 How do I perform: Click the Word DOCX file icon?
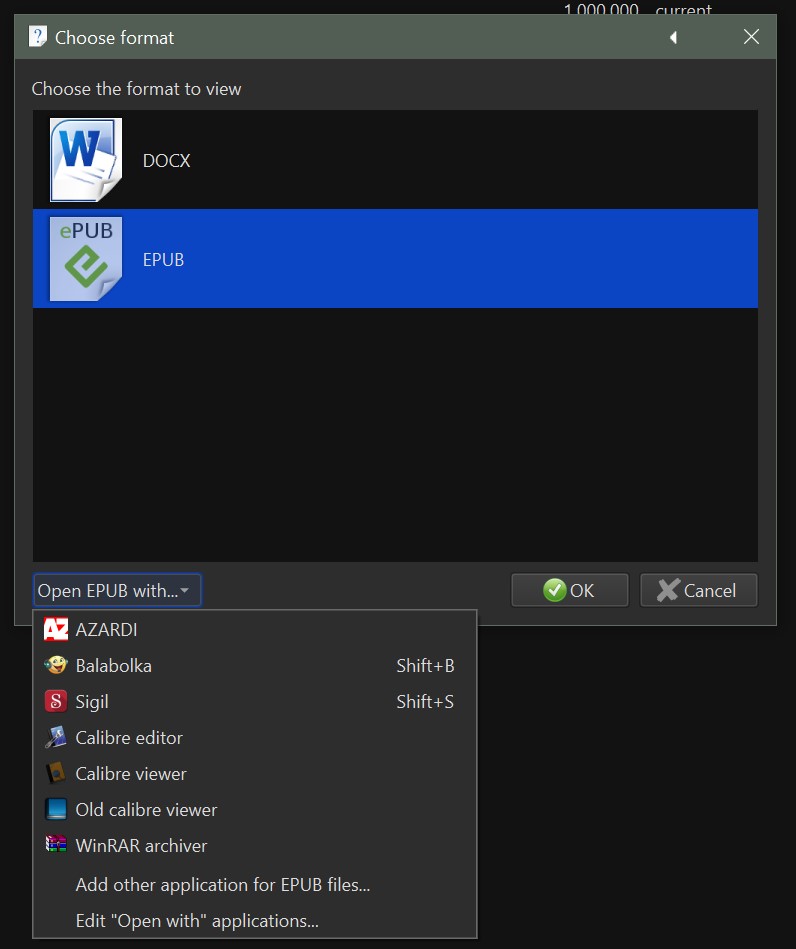pos(86,160)
